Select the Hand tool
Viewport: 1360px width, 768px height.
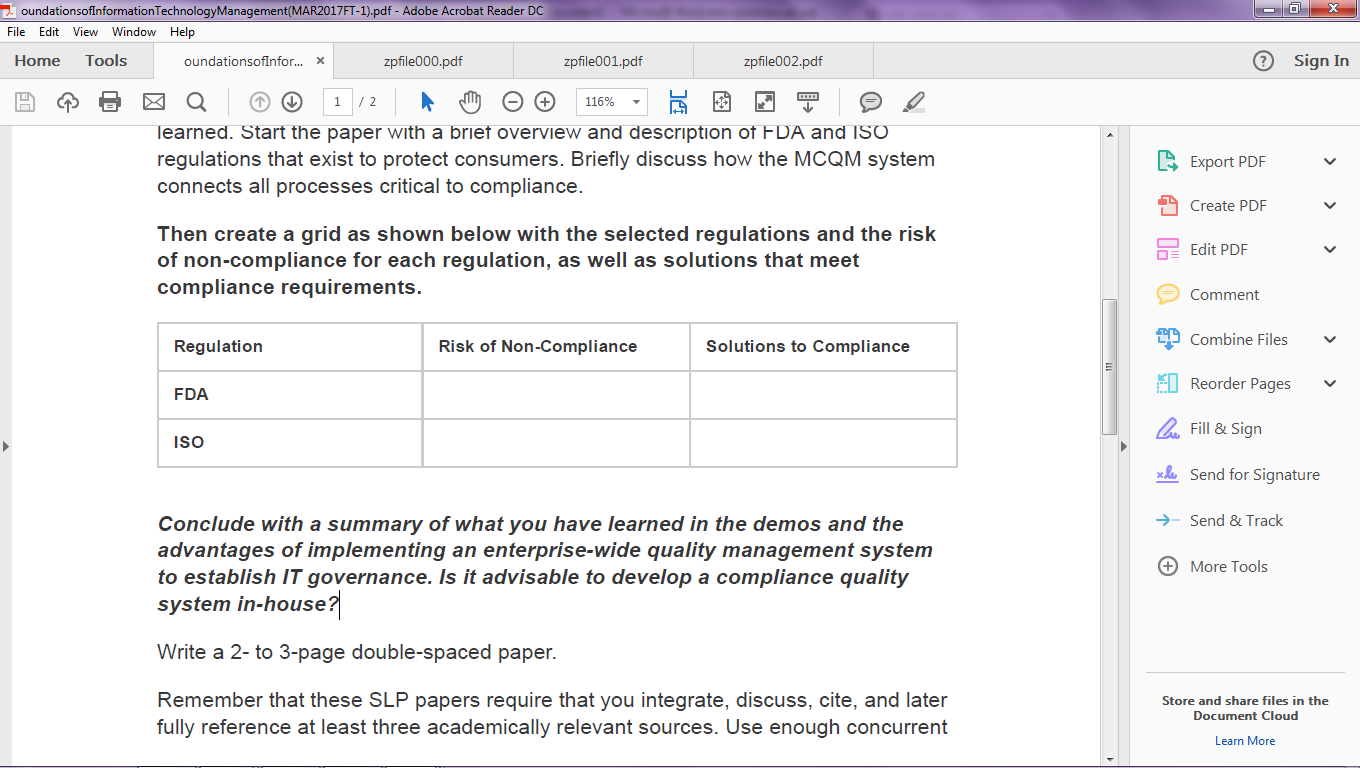pos(467,101)
